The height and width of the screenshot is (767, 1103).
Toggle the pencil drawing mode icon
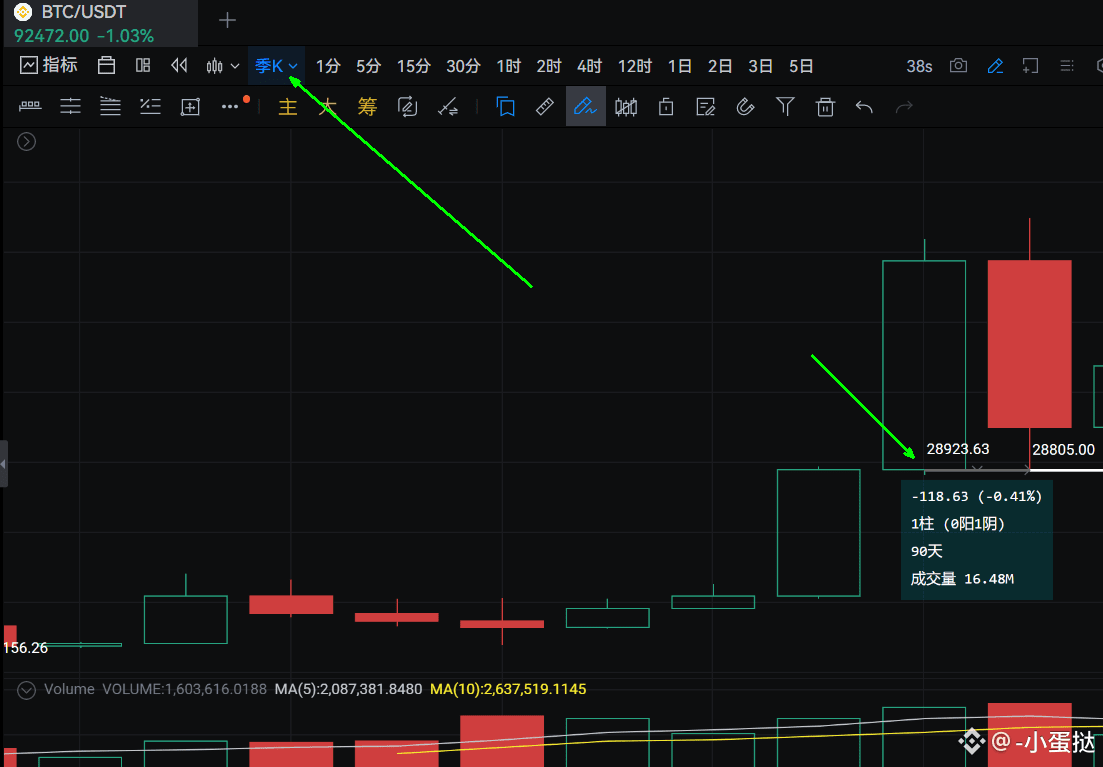tap(995, 65)
